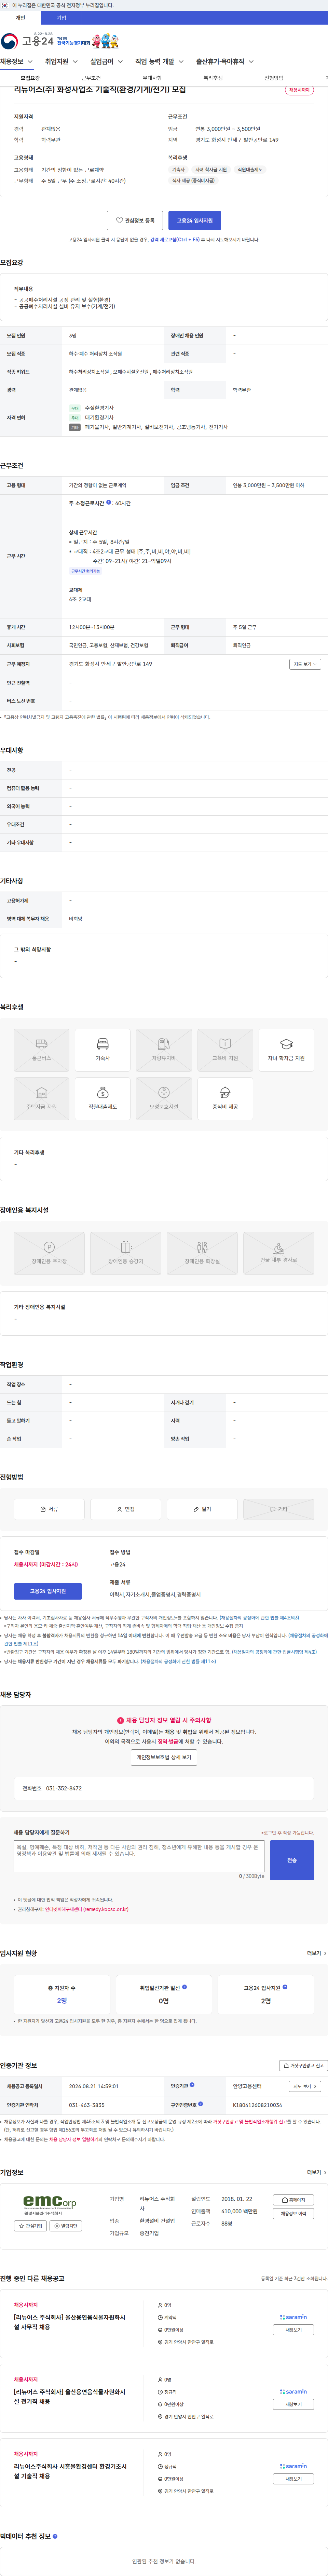The width and height of the screenshot is (328, 2576).
Task: Jump to 모집요강 section tab
Action: point(30,78)
